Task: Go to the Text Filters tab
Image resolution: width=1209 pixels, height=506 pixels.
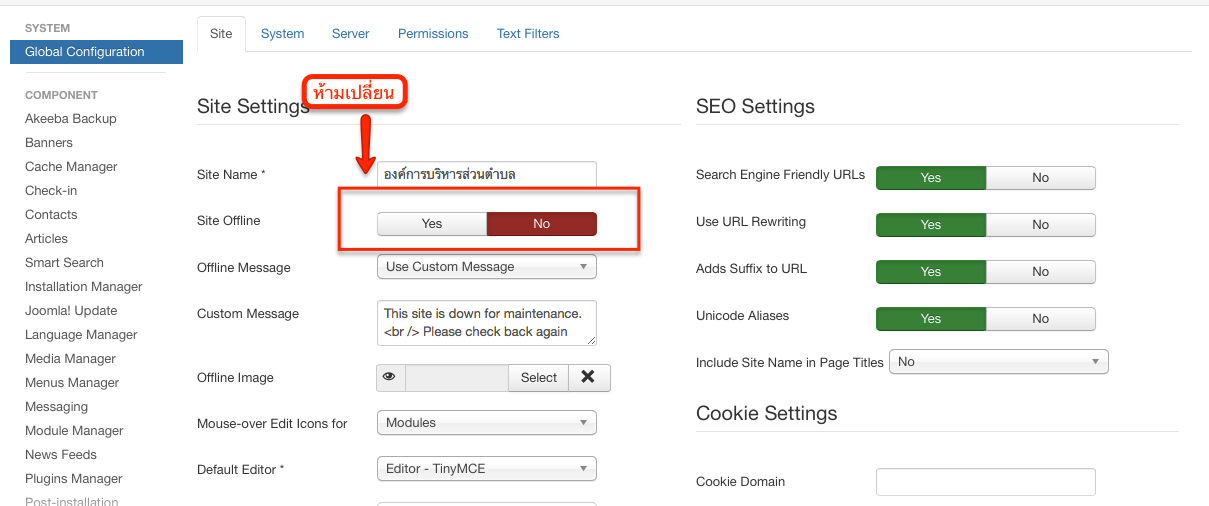Action: [x=528, y=34]
